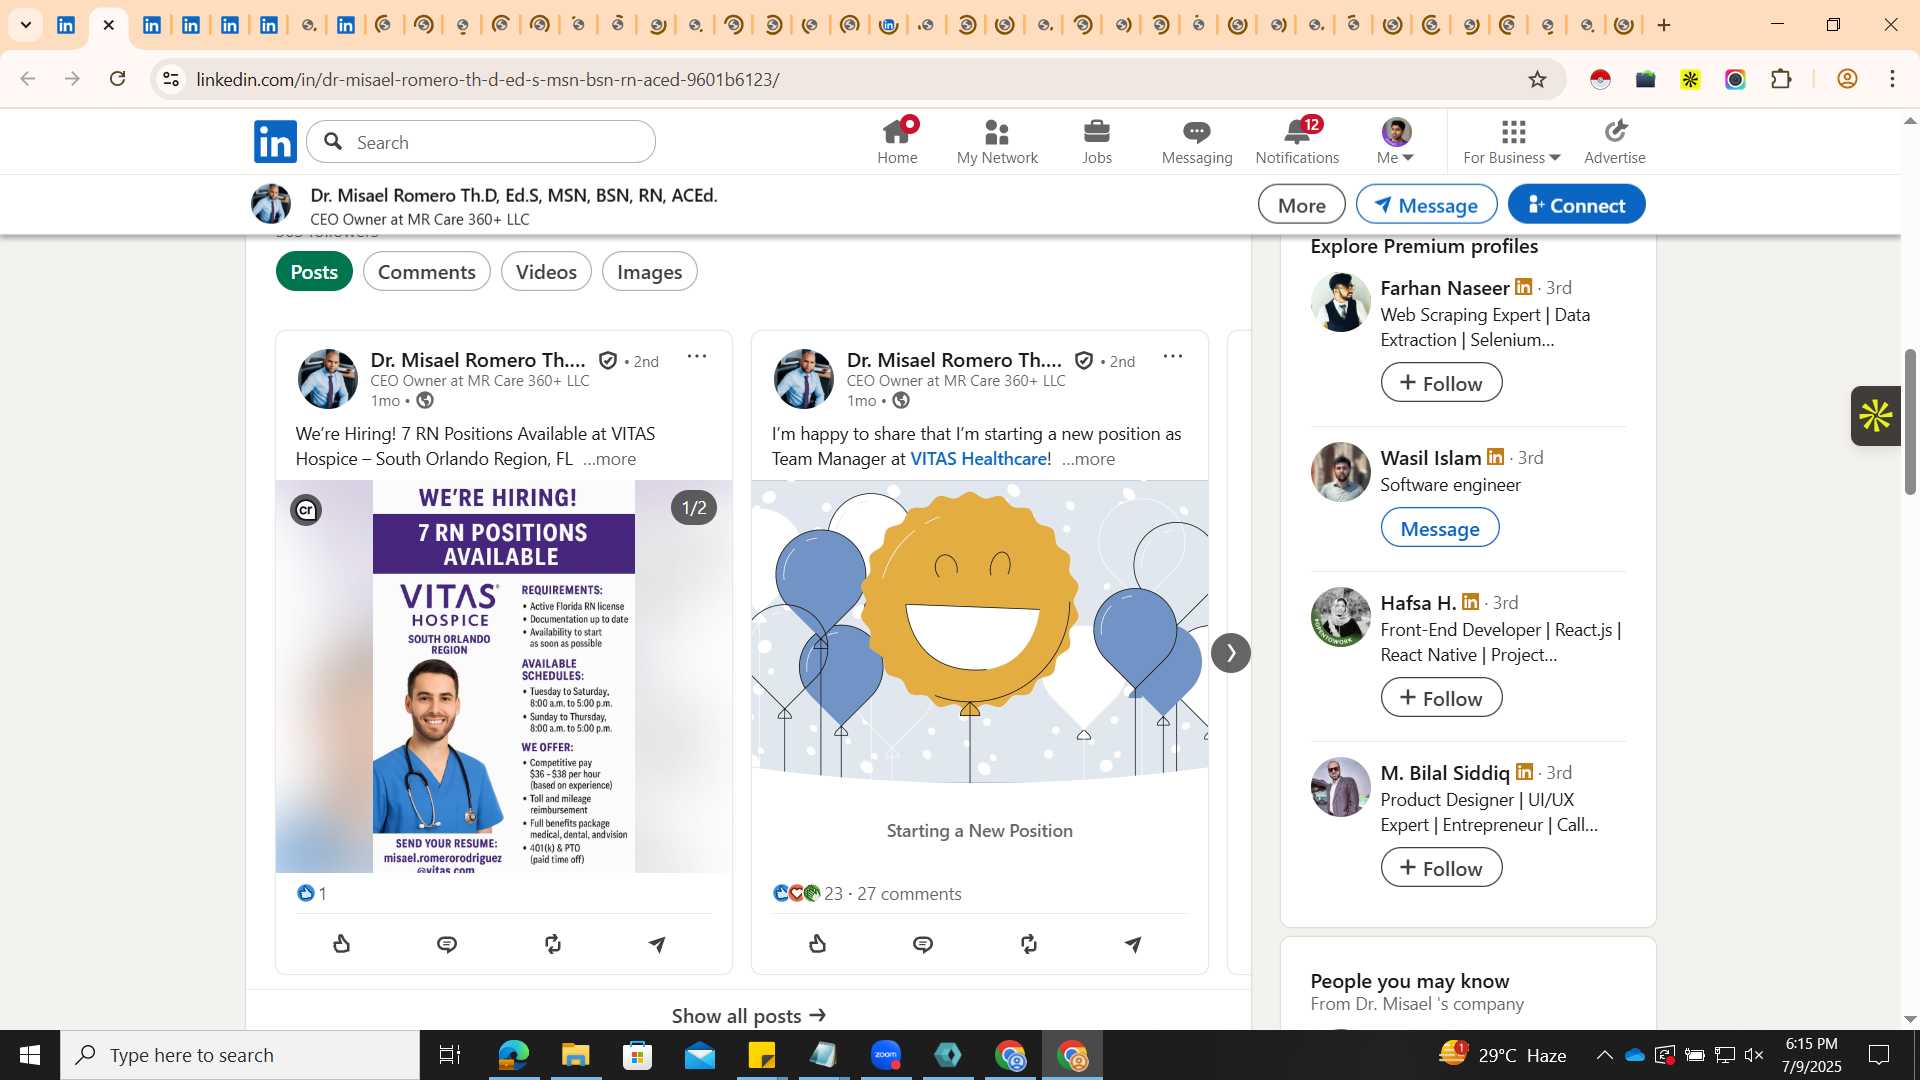The height and width of the screenshot is (1080, 1920).
Task: Open File Explorer from taskbar
Action: click(575, 1055)
